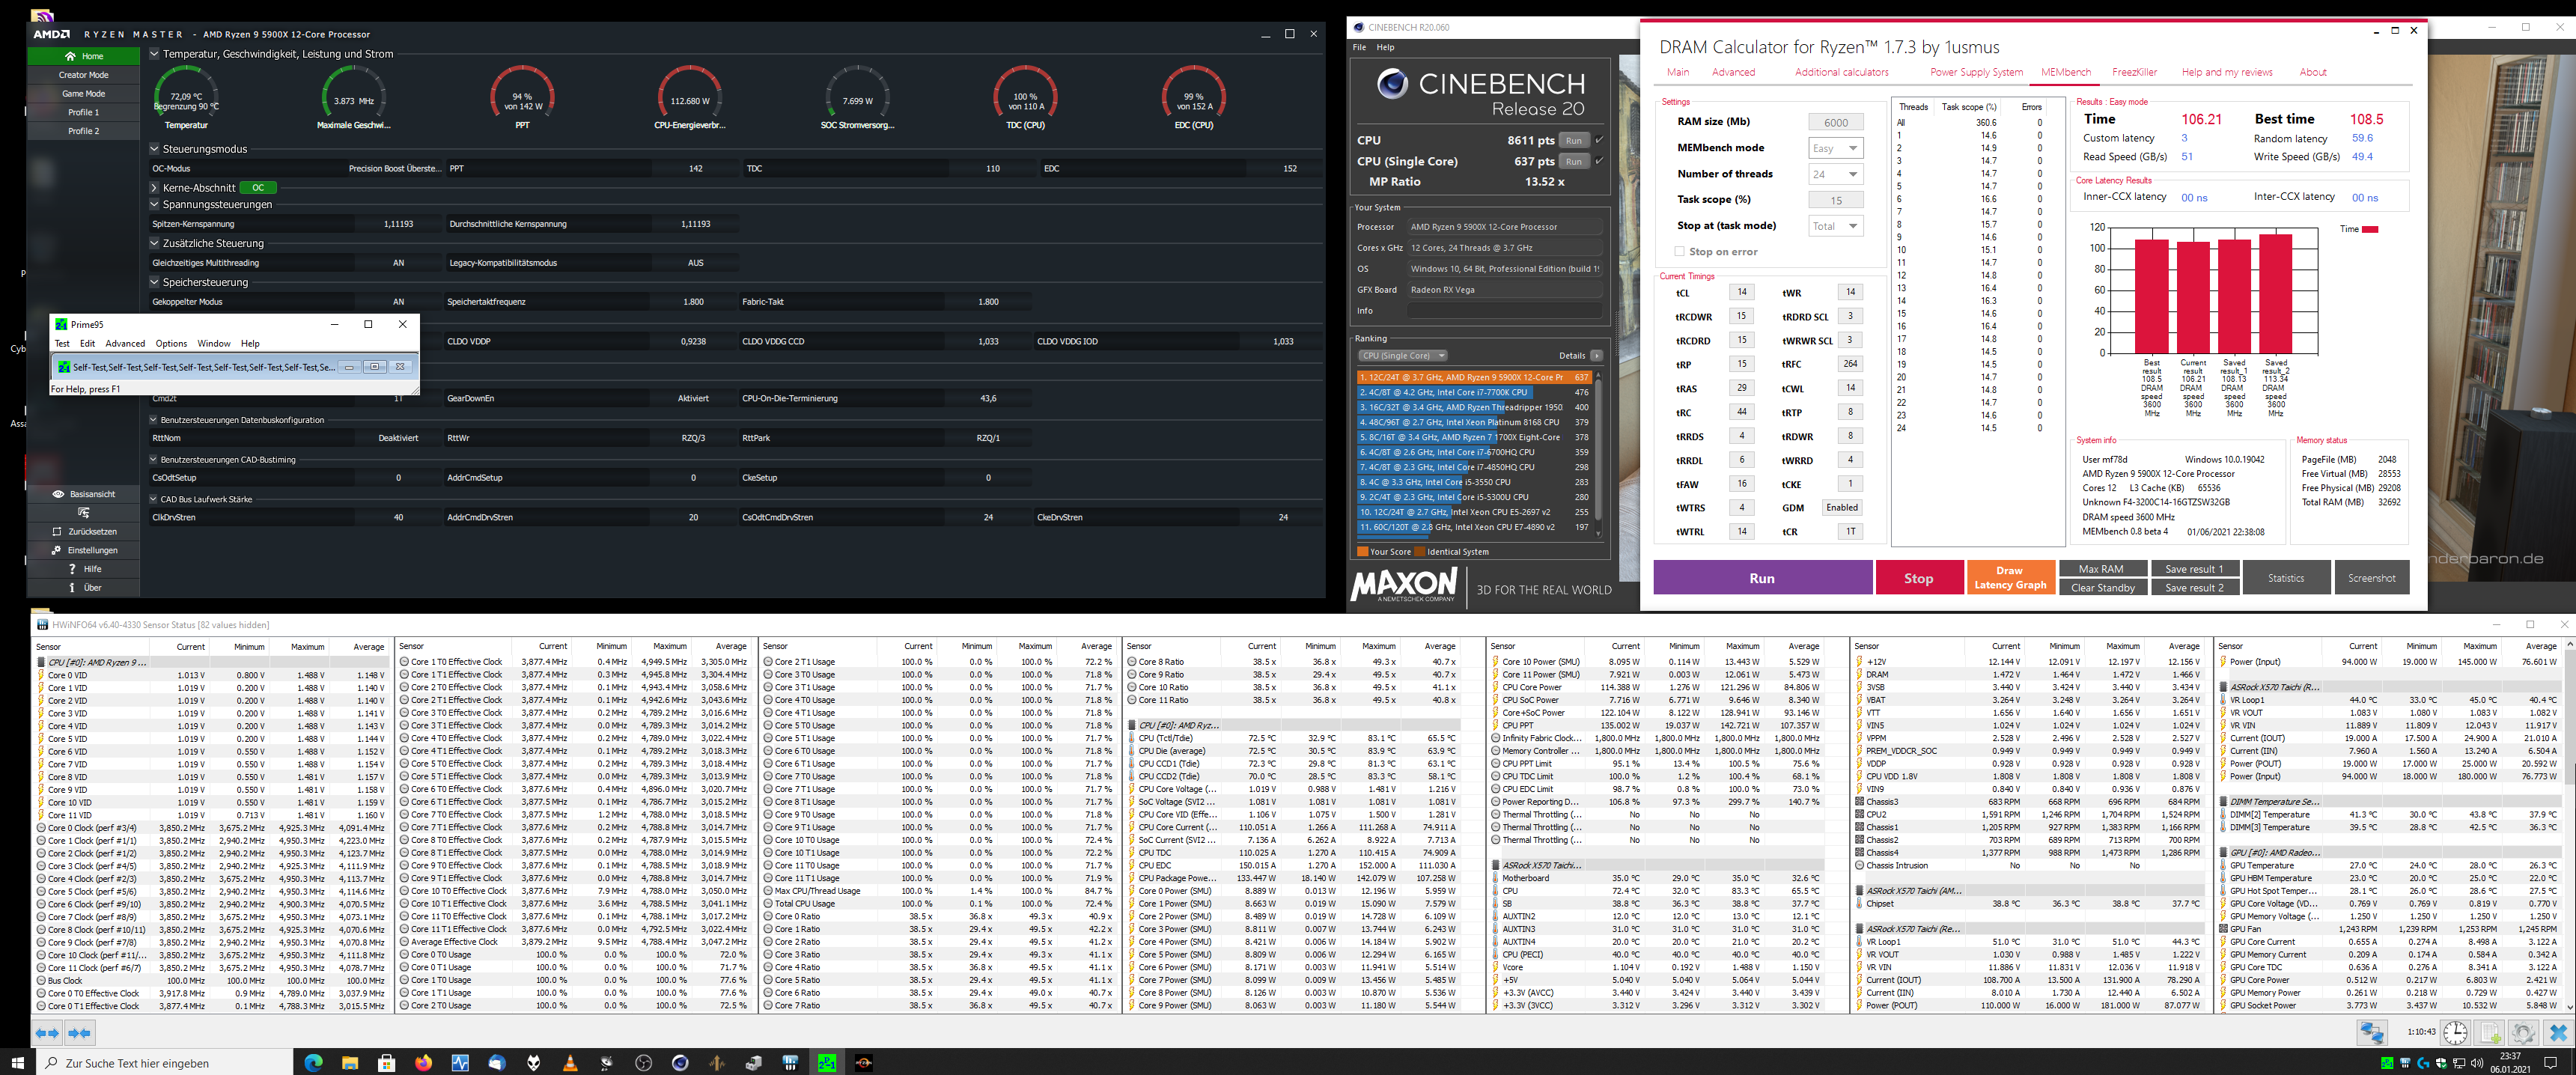This screenshot has height=1075, width=2576.
Task: Click RAM size input field
Action: 1836,122
